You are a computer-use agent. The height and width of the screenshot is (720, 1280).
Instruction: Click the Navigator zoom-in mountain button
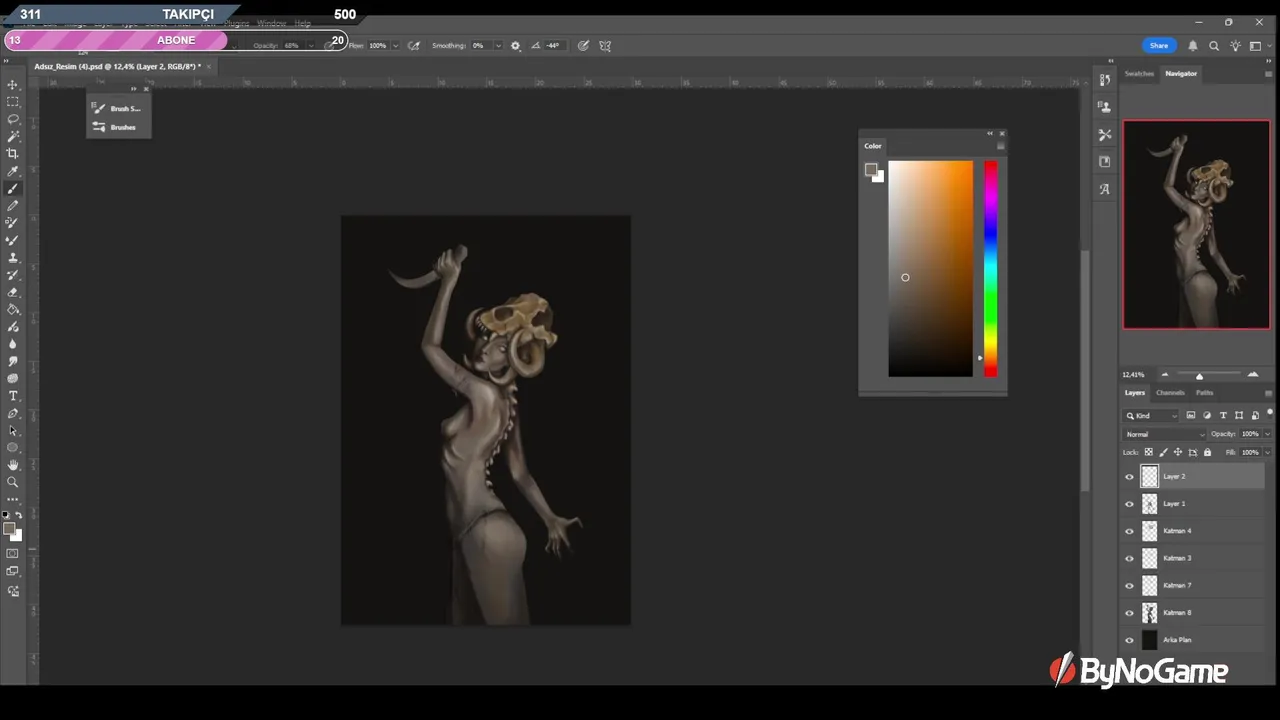point(1253,374)
